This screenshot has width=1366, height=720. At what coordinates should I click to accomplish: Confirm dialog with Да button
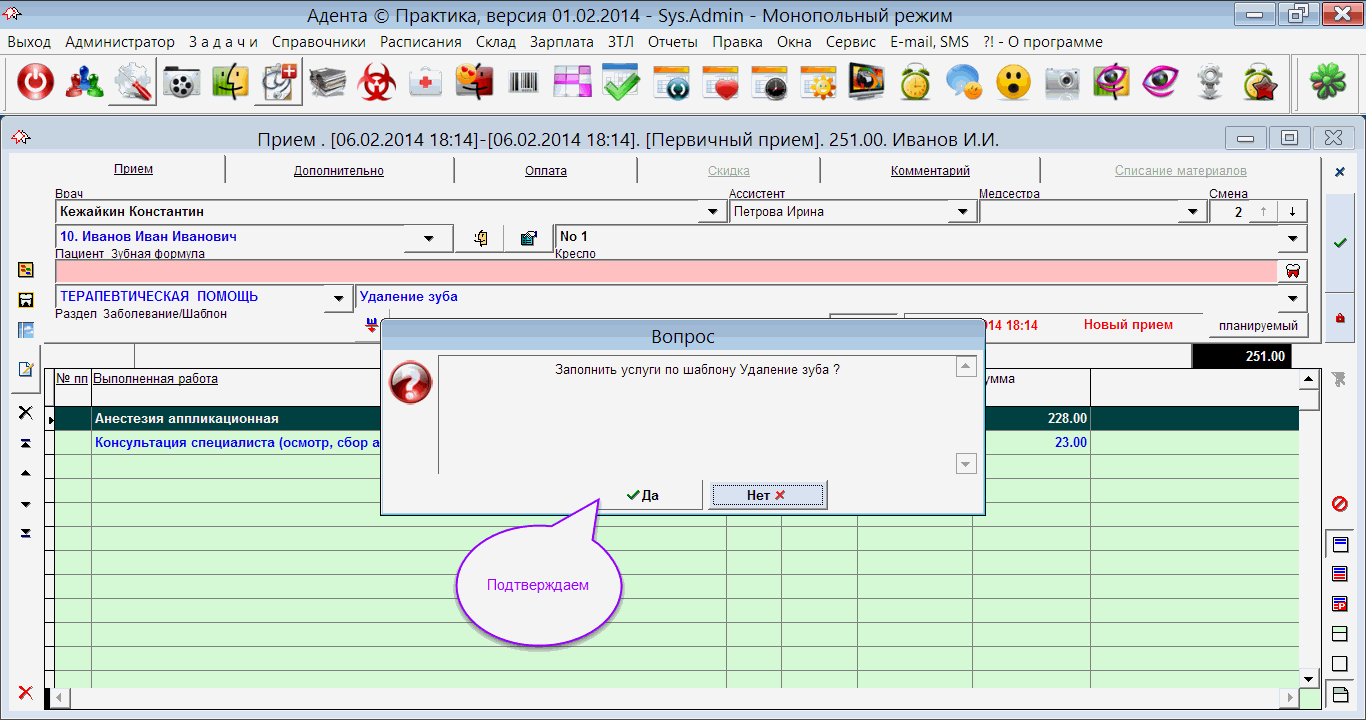[x=642, y=495]
